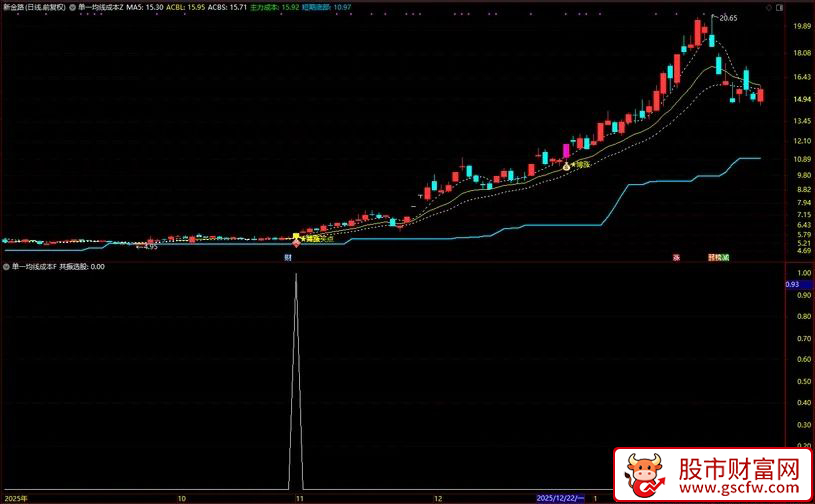Click the yellow money-bag signal icon

click(x=566, y=166)
